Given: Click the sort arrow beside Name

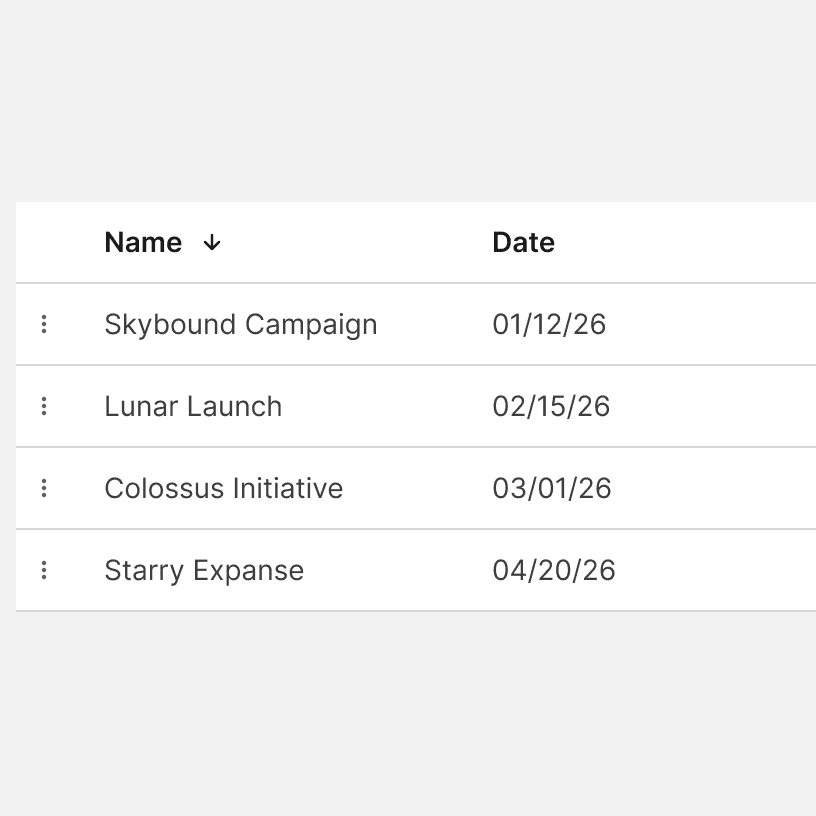Looking at the screenshot, I should [211, 242].
